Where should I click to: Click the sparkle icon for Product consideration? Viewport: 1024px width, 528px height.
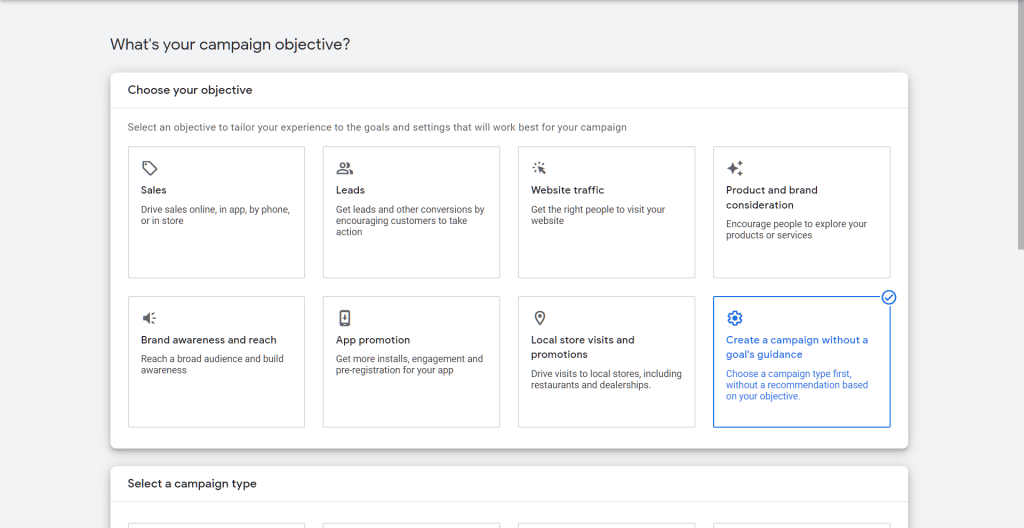pyautogui.click(x=735, y=168)
